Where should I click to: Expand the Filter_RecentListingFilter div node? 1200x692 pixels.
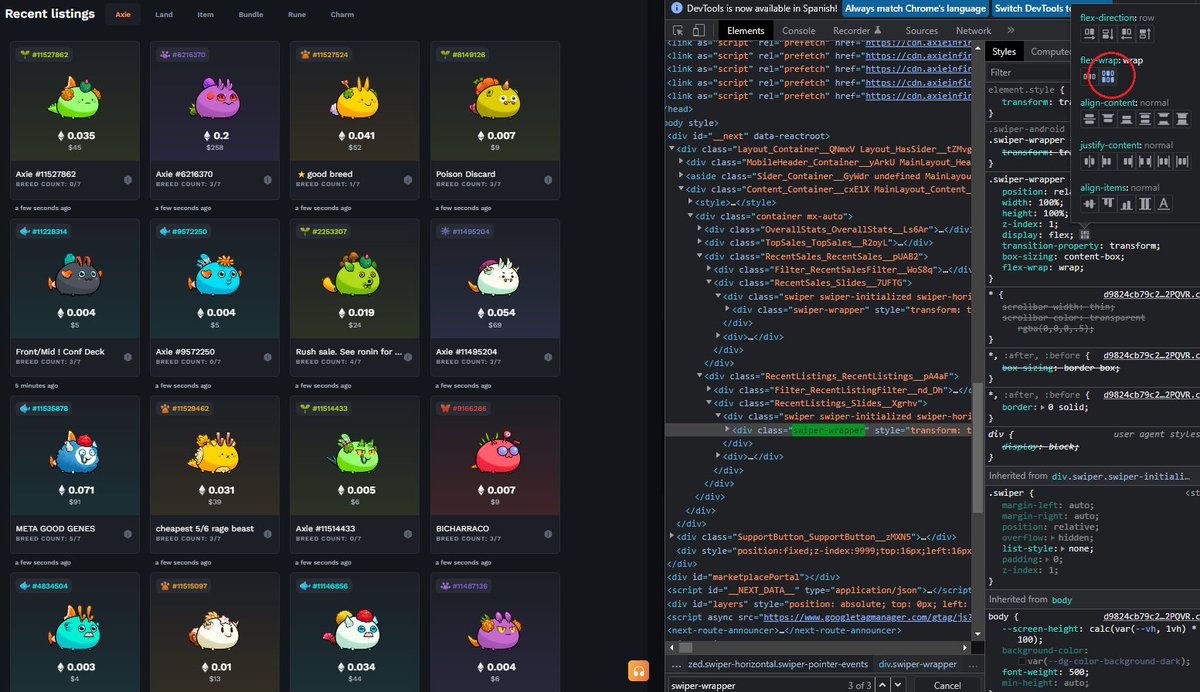tap(708, 390)
